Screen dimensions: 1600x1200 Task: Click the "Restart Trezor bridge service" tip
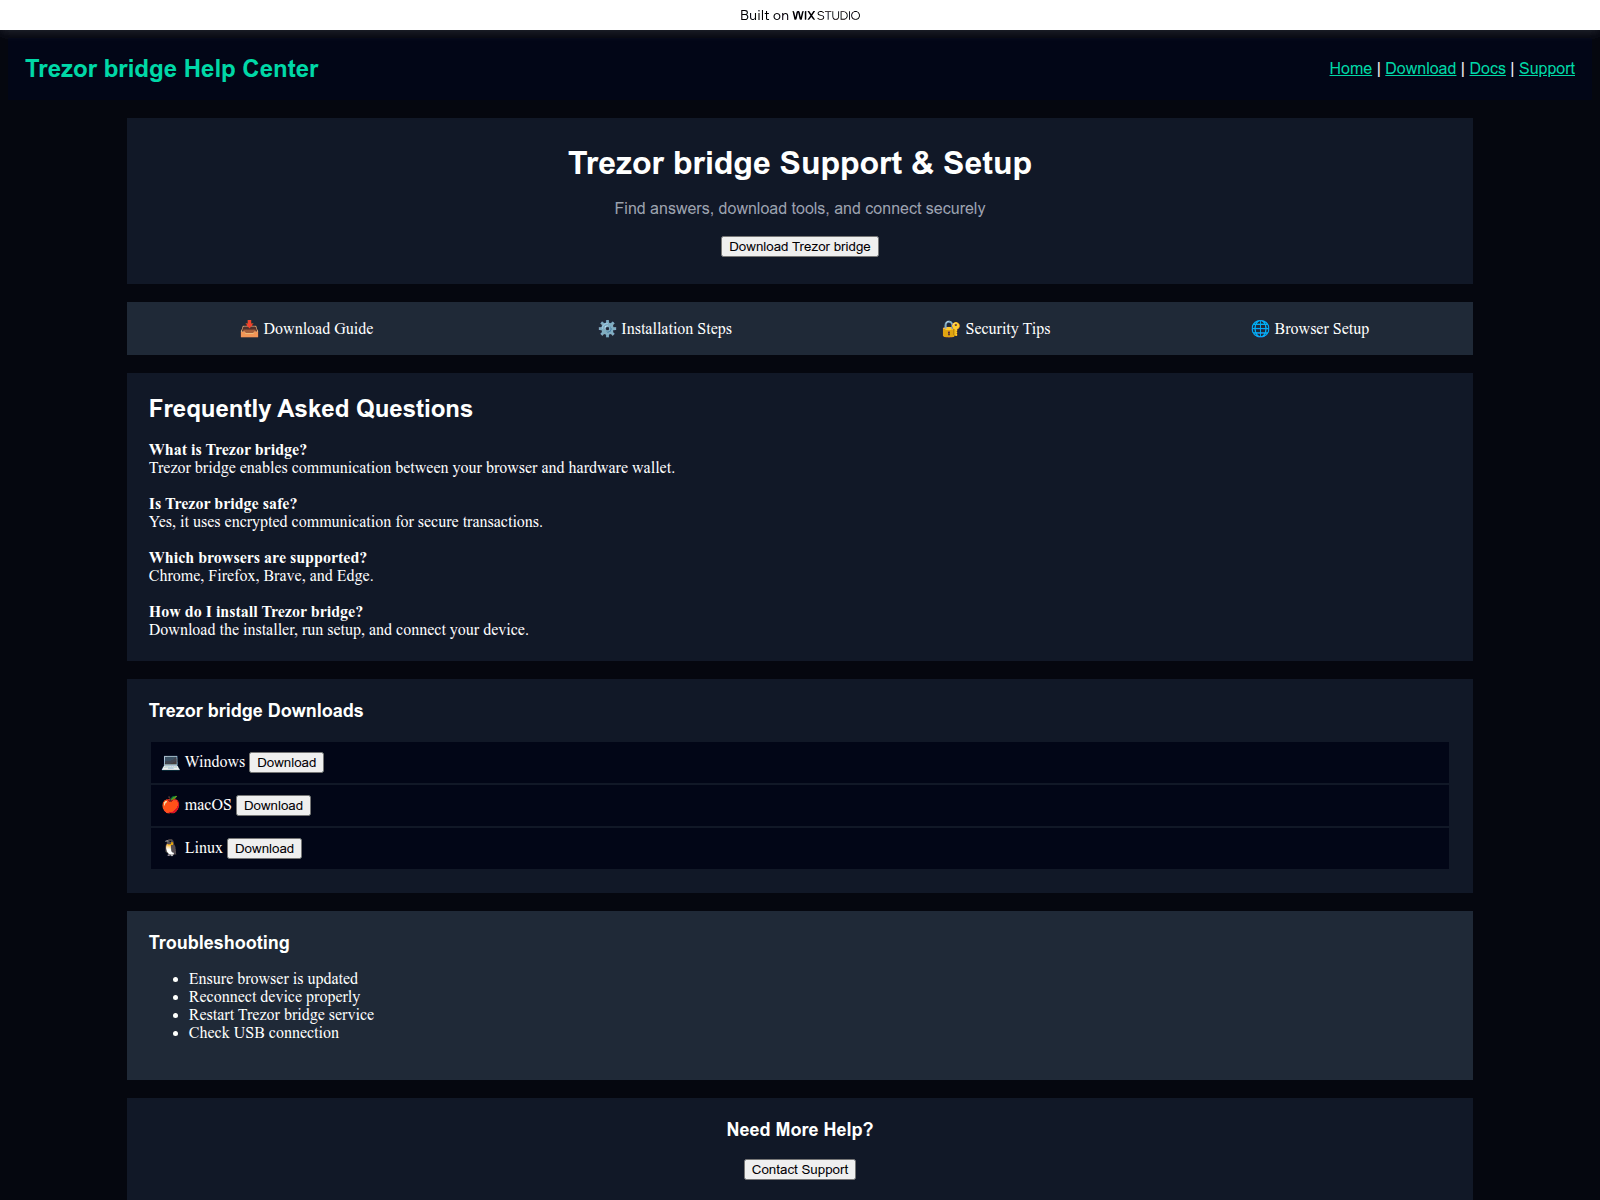pyautogui.click(x=281, y=1015)
